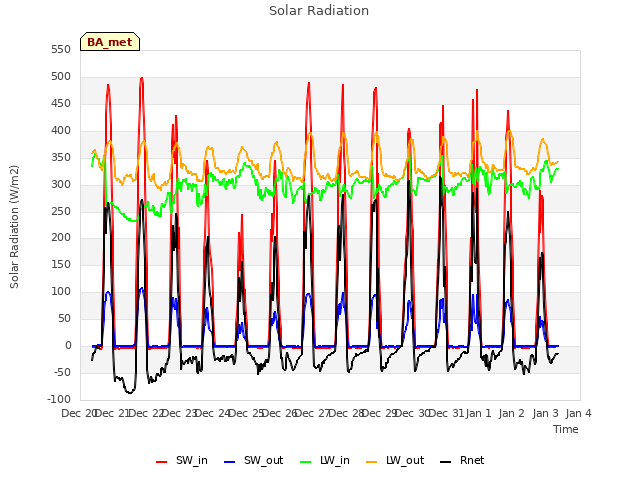
Task: Click the 0 y-axis label
Action: (x=68, y=345)
